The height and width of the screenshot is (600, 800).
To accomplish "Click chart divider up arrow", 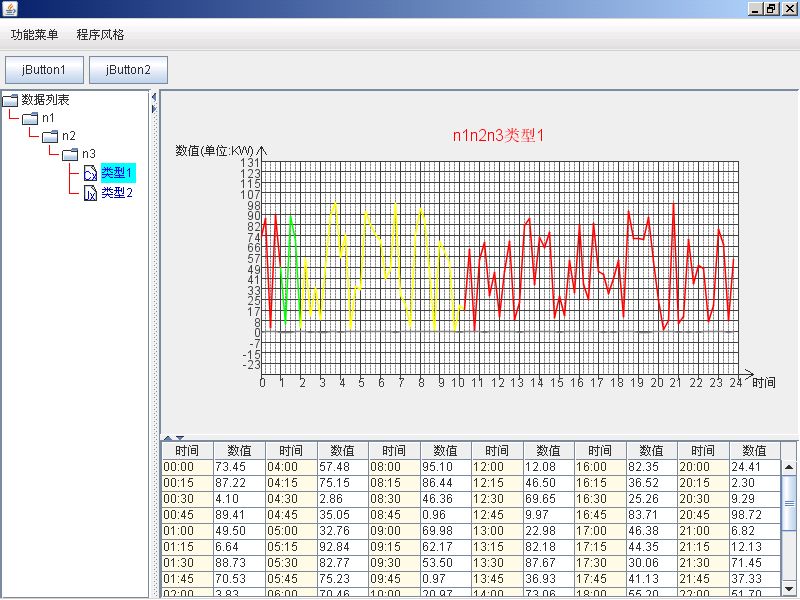I will (x=168, y=438).
